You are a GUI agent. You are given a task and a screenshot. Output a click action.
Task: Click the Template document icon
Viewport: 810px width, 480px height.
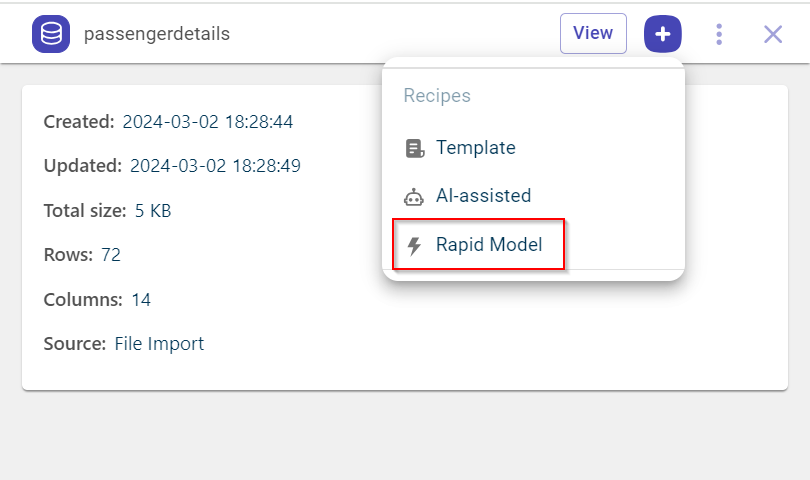coord(414,148)
